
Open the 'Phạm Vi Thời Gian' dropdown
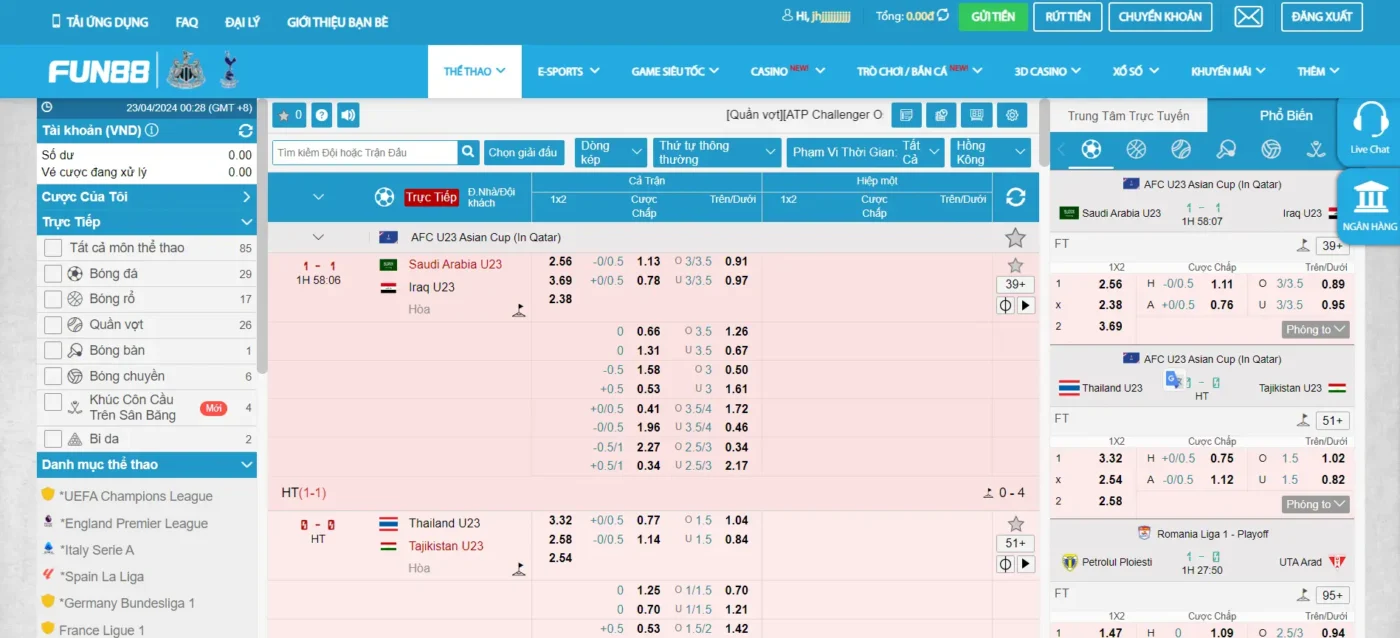[x=865, y=153]
